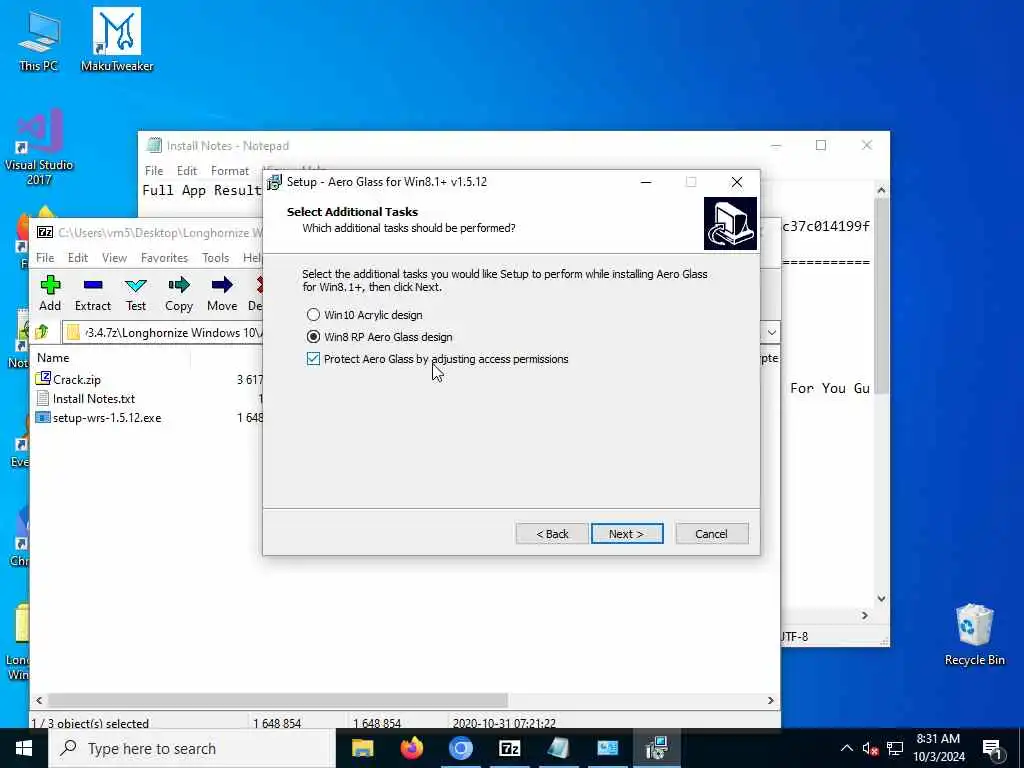Switch to Notepad taskbar button

coord(558,748)
